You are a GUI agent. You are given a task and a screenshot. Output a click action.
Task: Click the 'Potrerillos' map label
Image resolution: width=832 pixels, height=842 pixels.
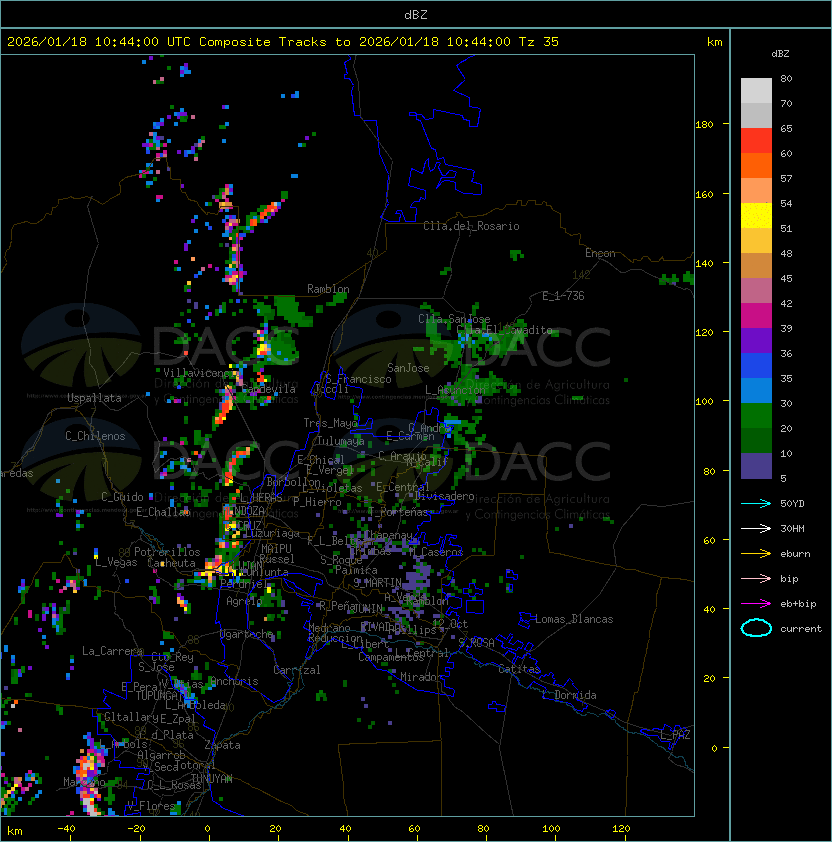click(x=167, y=552)
